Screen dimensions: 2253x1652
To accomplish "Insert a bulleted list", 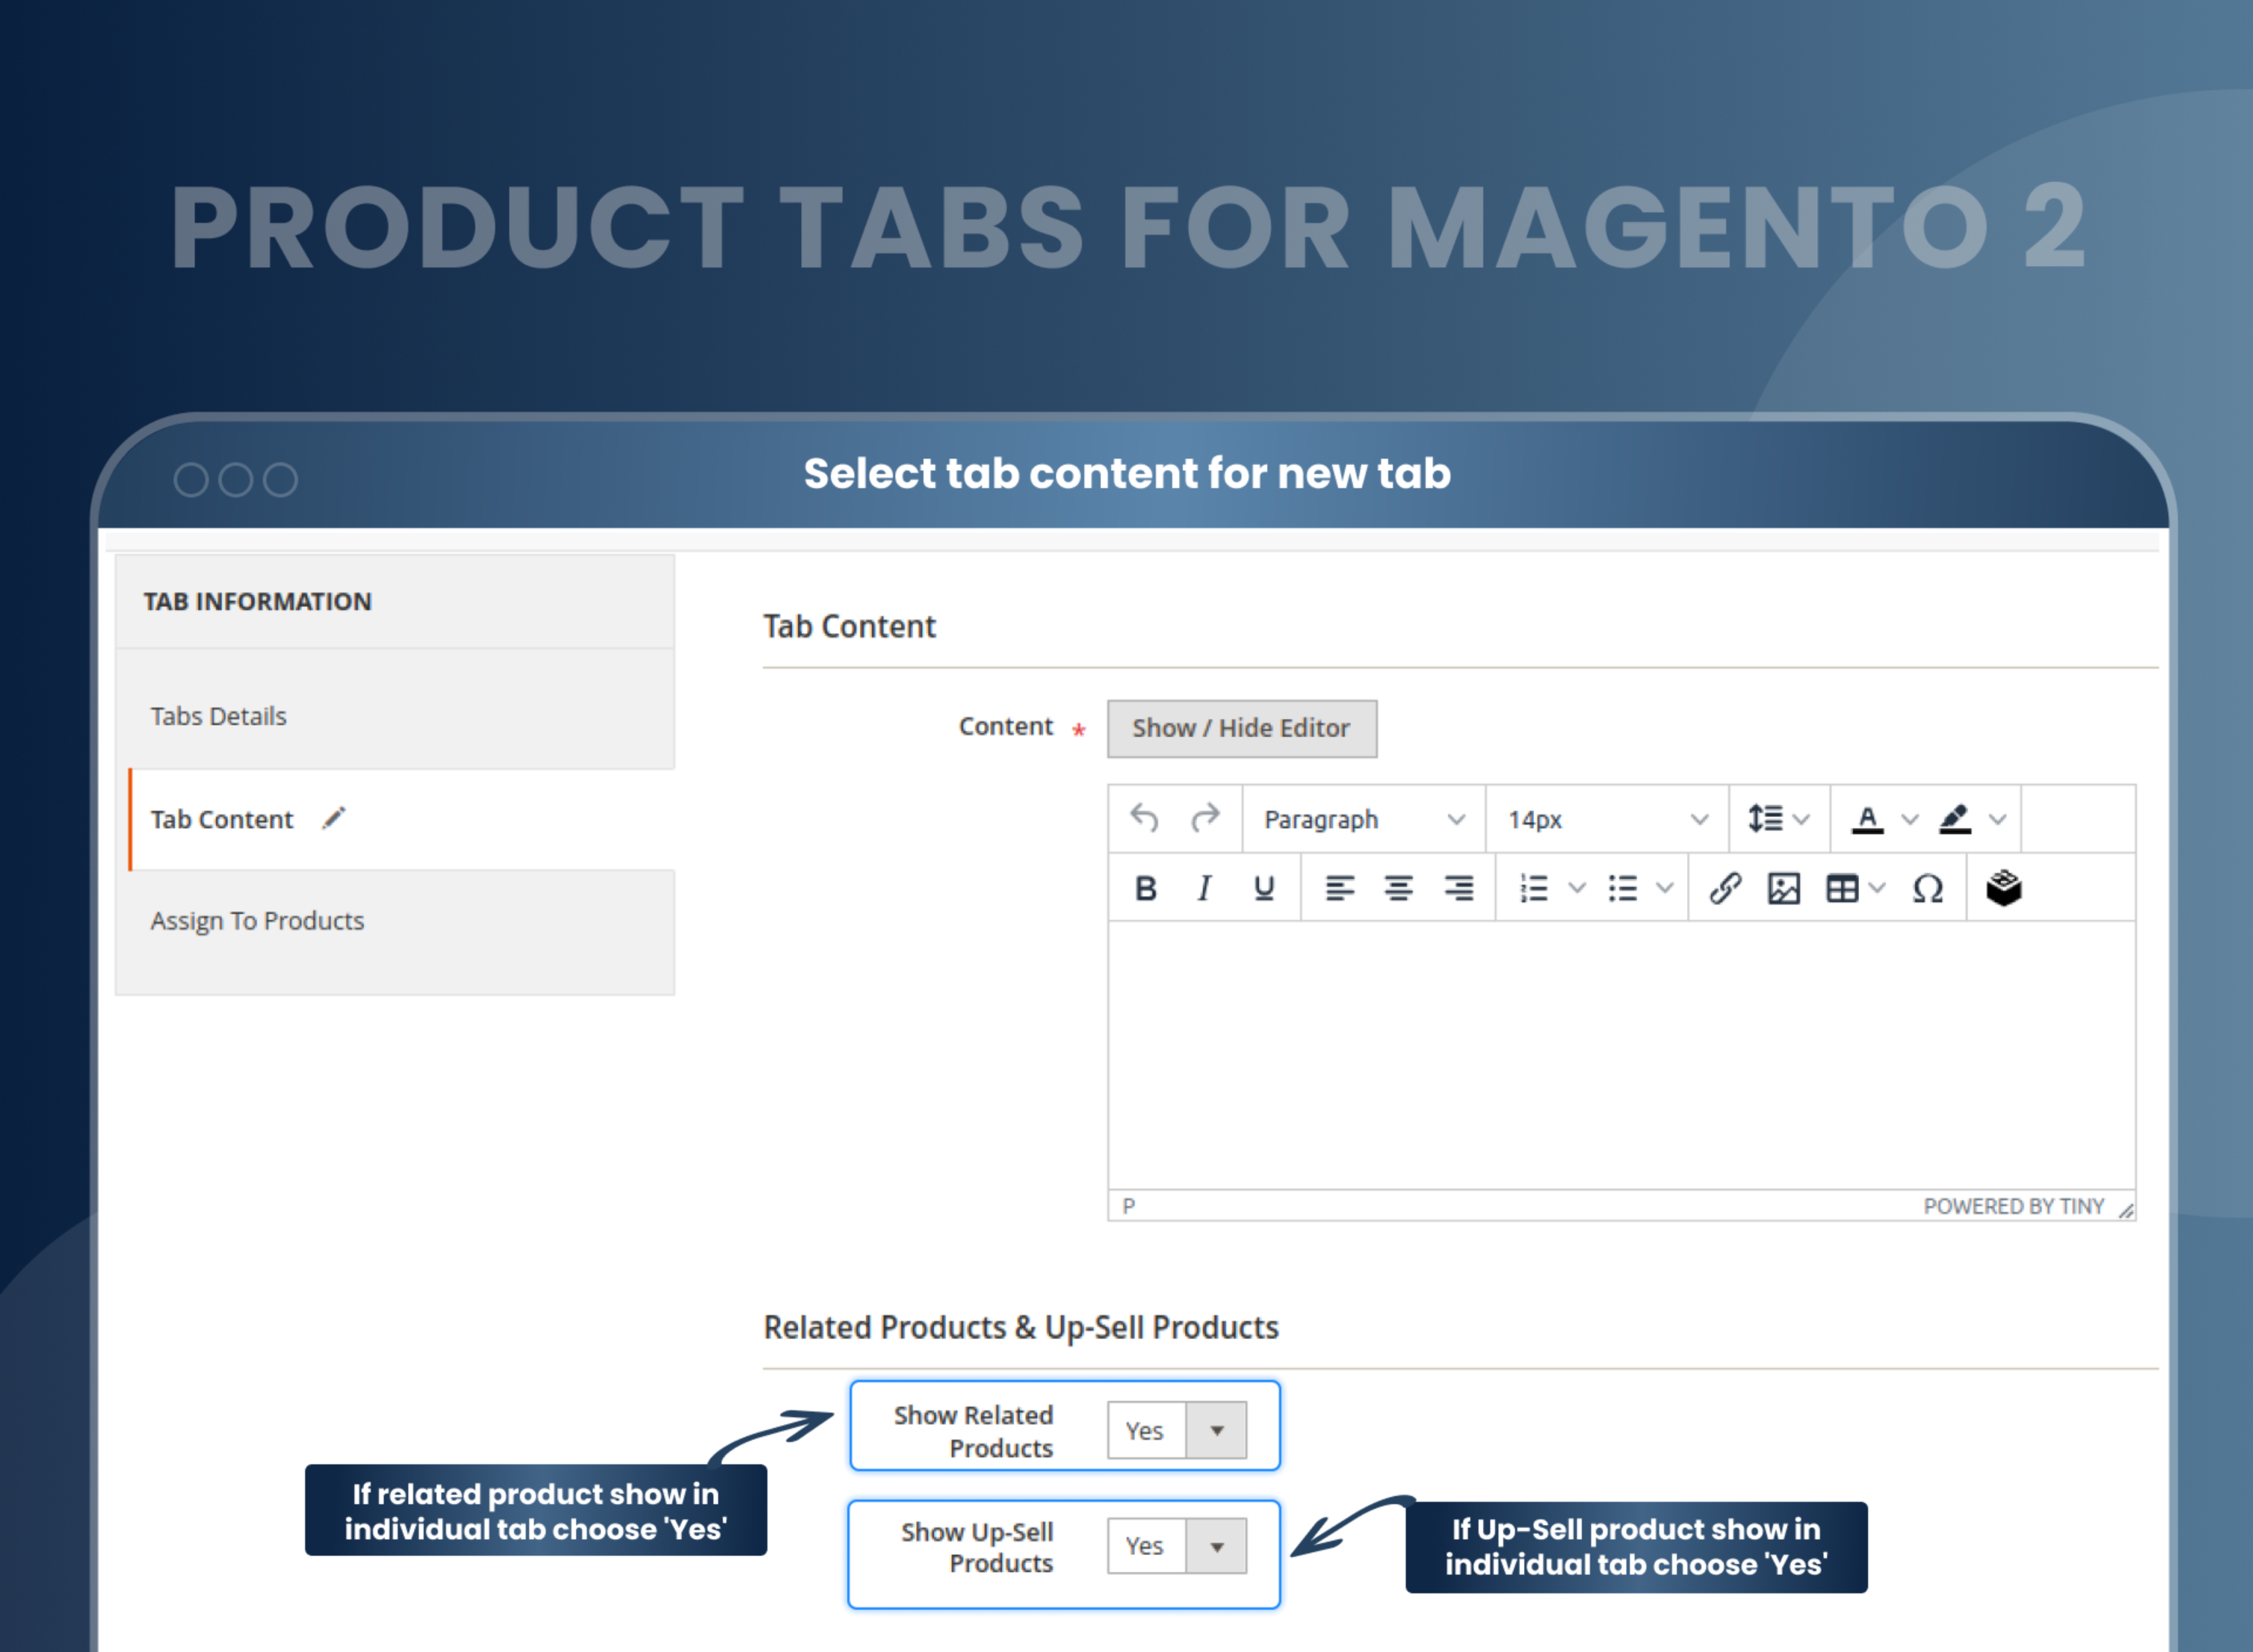I will [x=1623, y=888].
